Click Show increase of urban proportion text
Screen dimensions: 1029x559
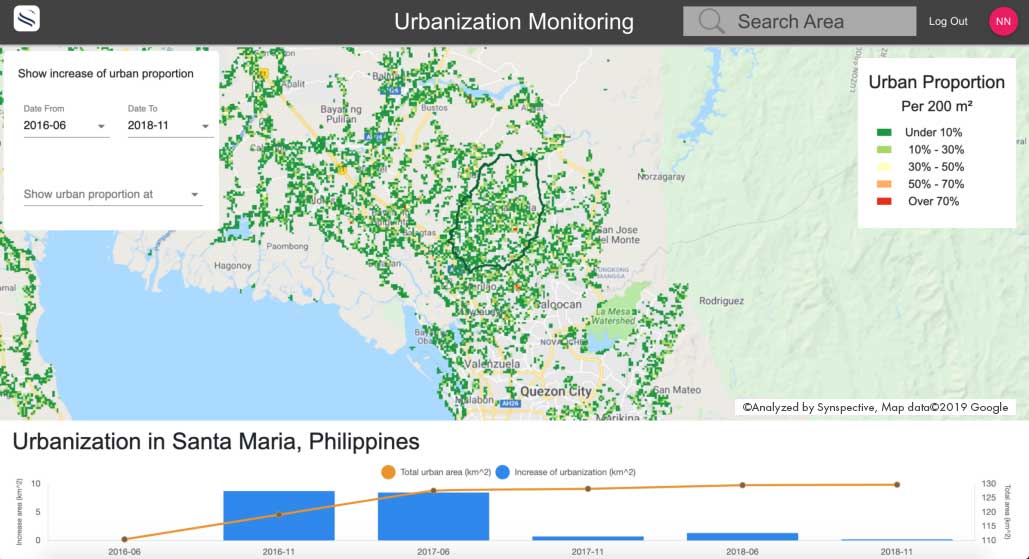(x=106, y=73)
